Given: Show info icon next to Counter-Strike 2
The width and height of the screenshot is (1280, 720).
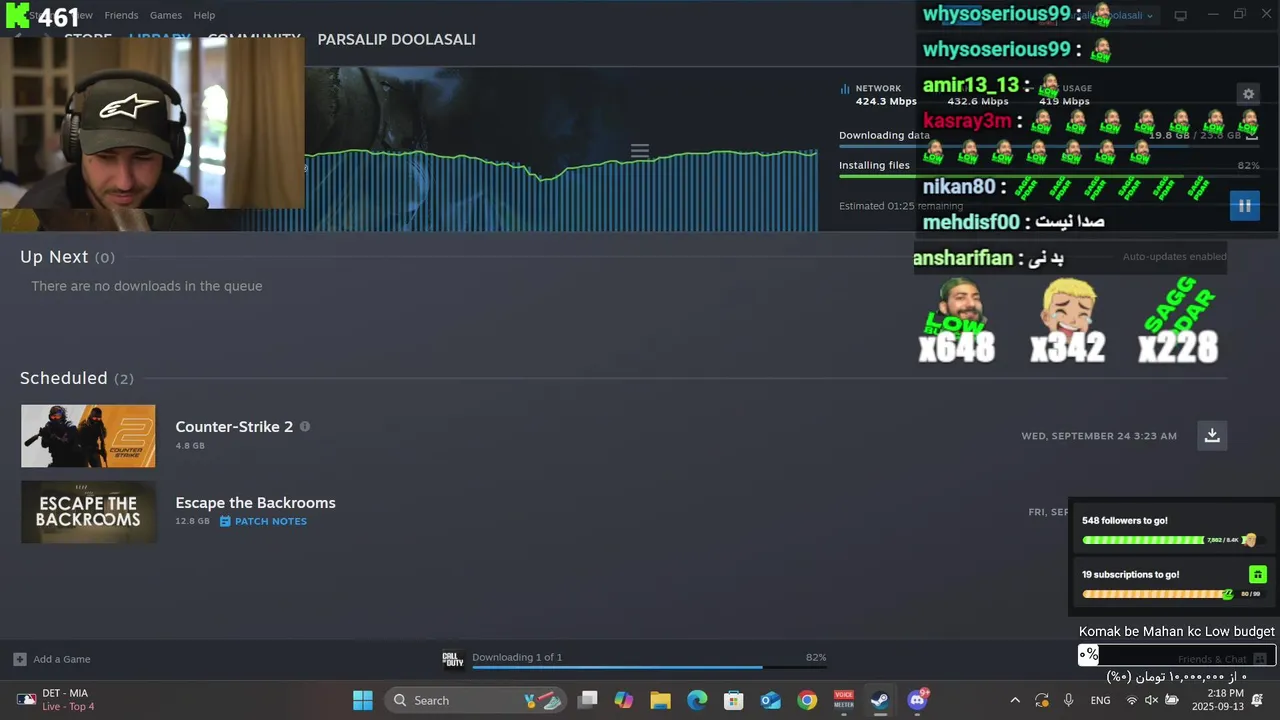Looking at the screenshot, I should tap(305, 426).
